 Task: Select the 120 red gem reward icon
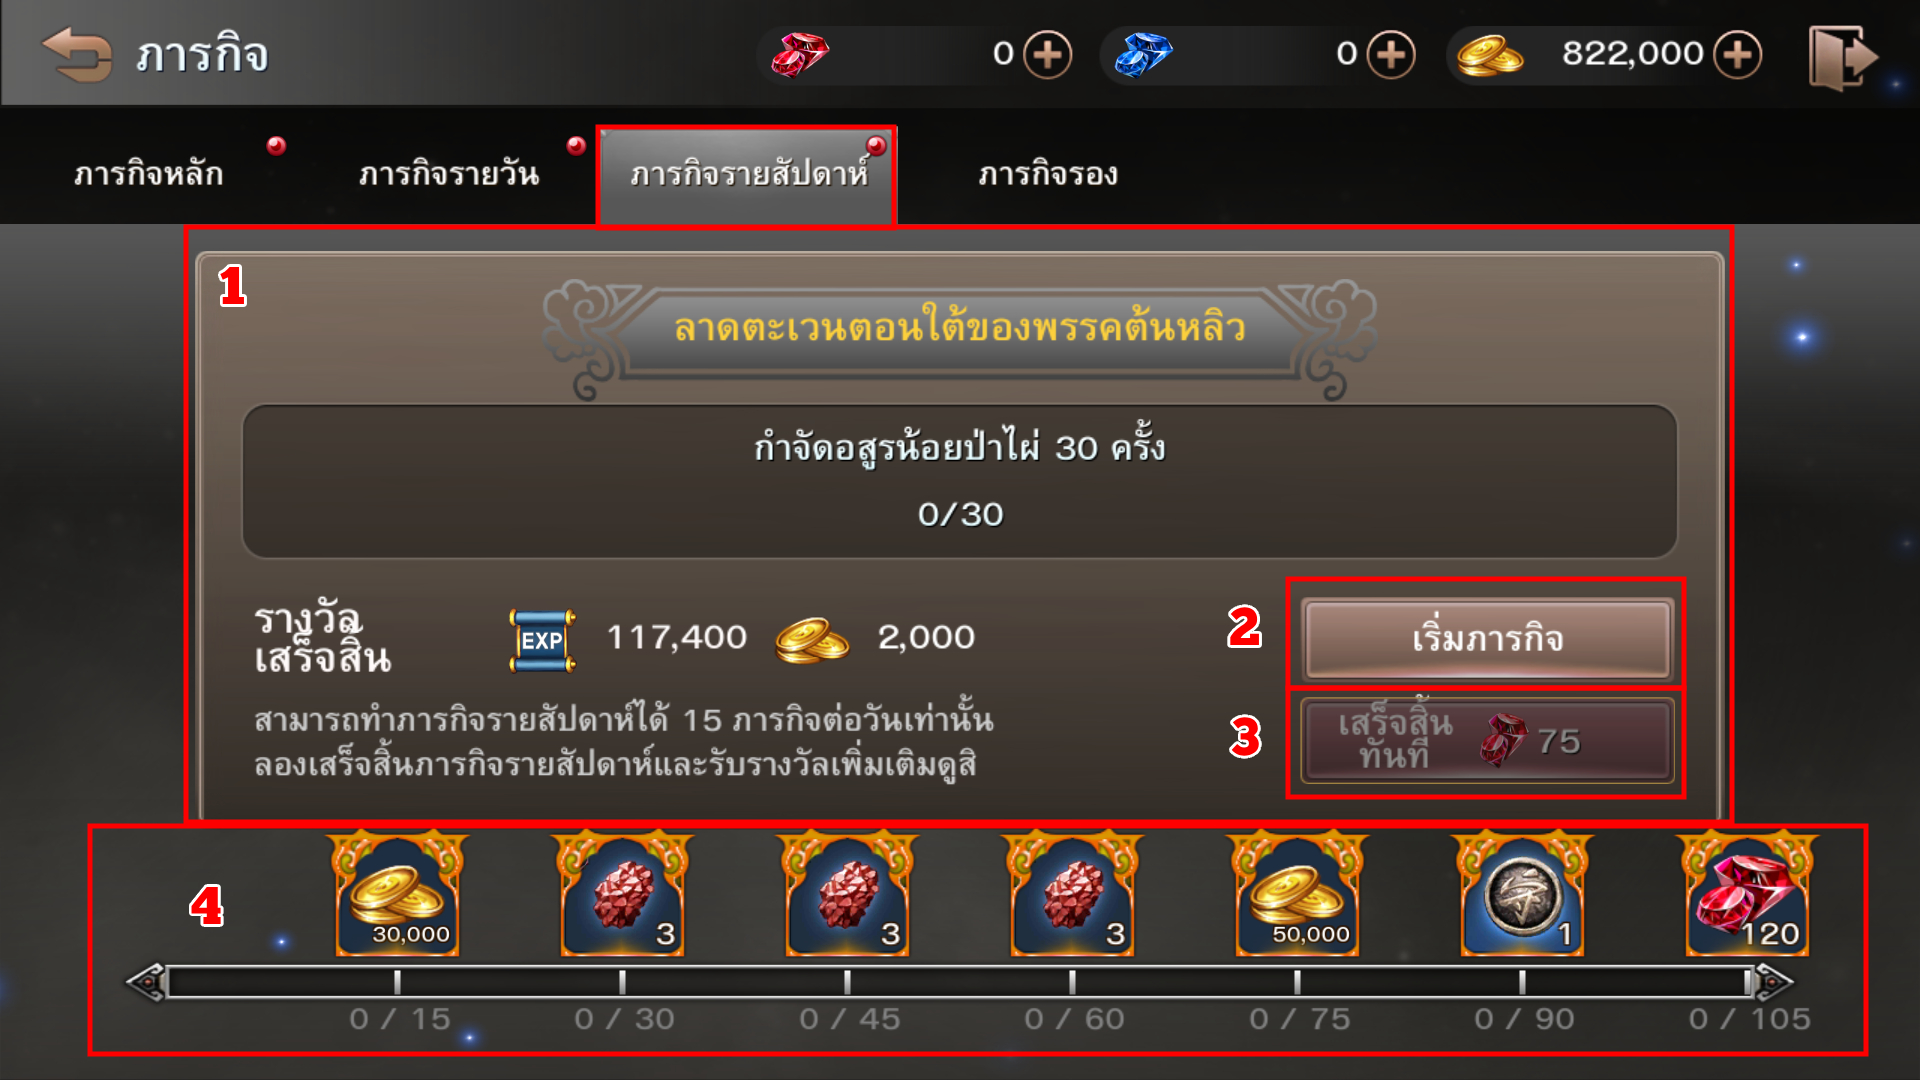[1748, 893]
